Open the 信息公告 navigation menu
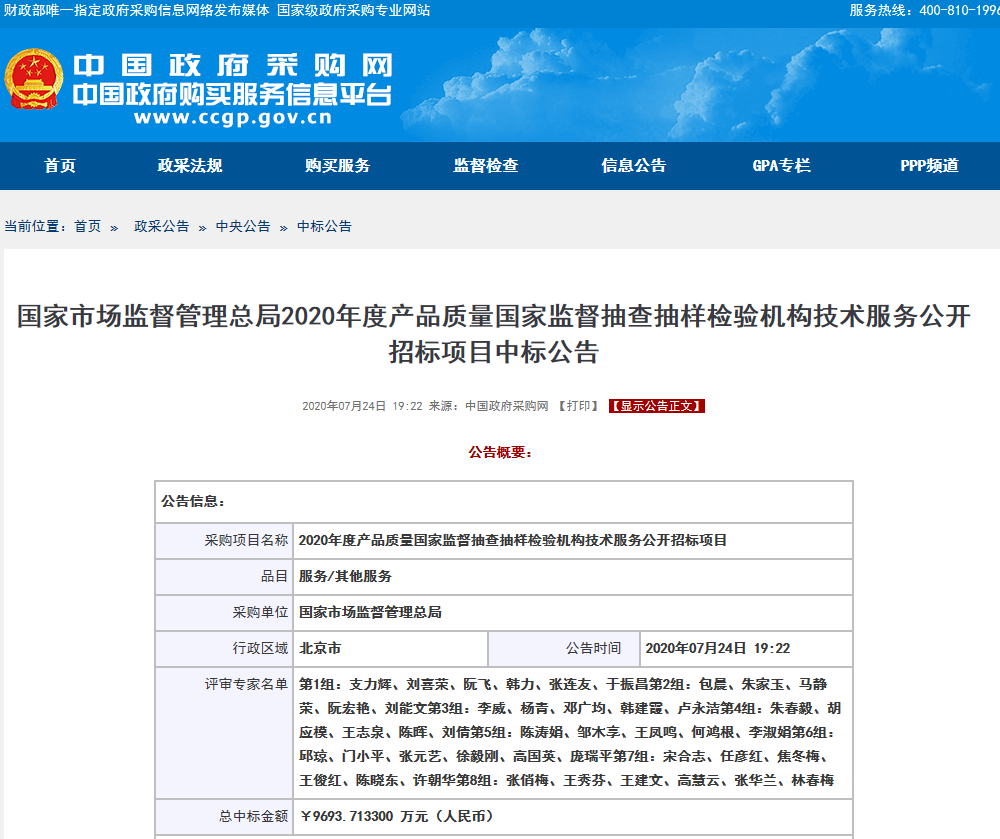Screen dimensions: 1000x839 point(634,166)
